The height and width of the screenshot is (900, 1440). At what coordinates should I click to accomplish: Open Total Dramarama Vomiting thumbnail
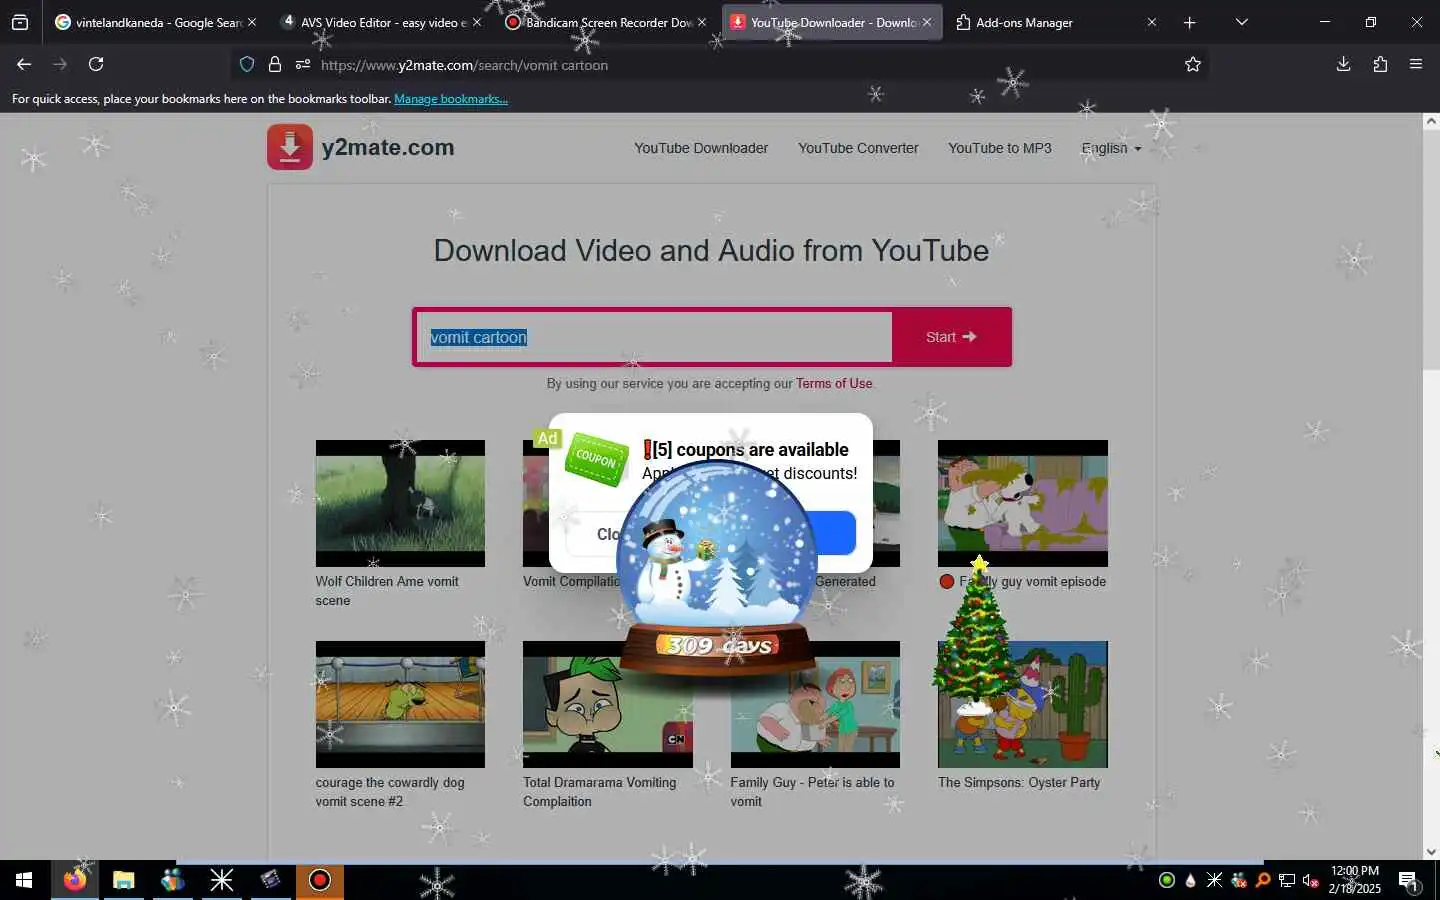(x=608, y=705)
